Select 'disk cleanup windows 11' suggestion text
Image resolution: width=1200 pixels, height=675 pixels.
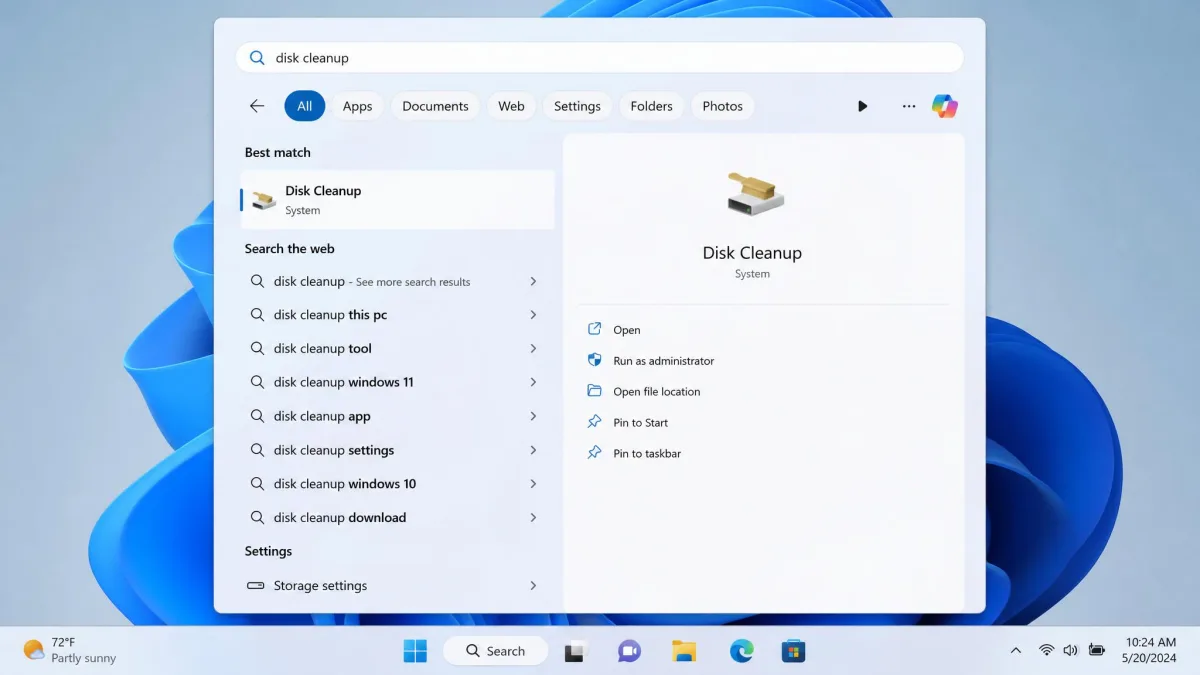[344, 382]
